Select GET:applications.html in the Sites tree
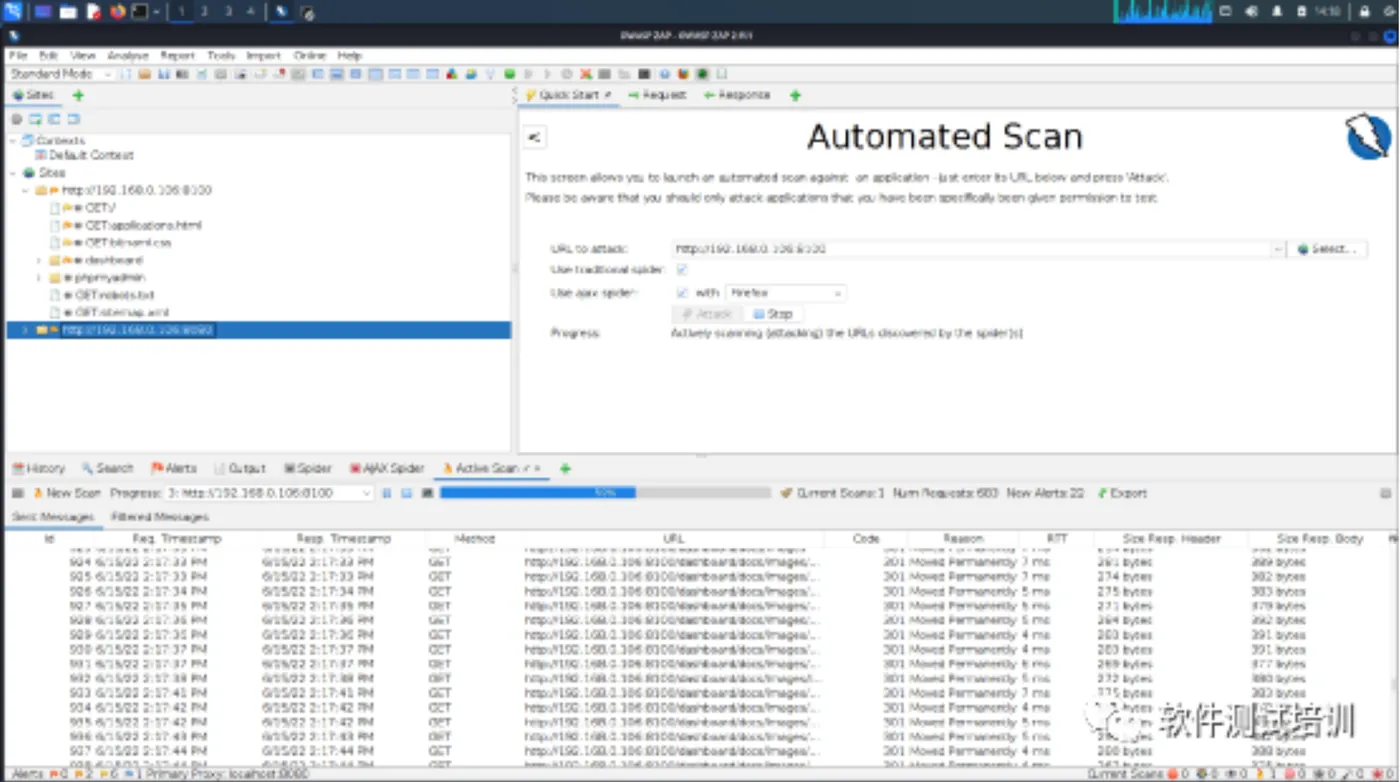1400x782 pixels. 143,225
